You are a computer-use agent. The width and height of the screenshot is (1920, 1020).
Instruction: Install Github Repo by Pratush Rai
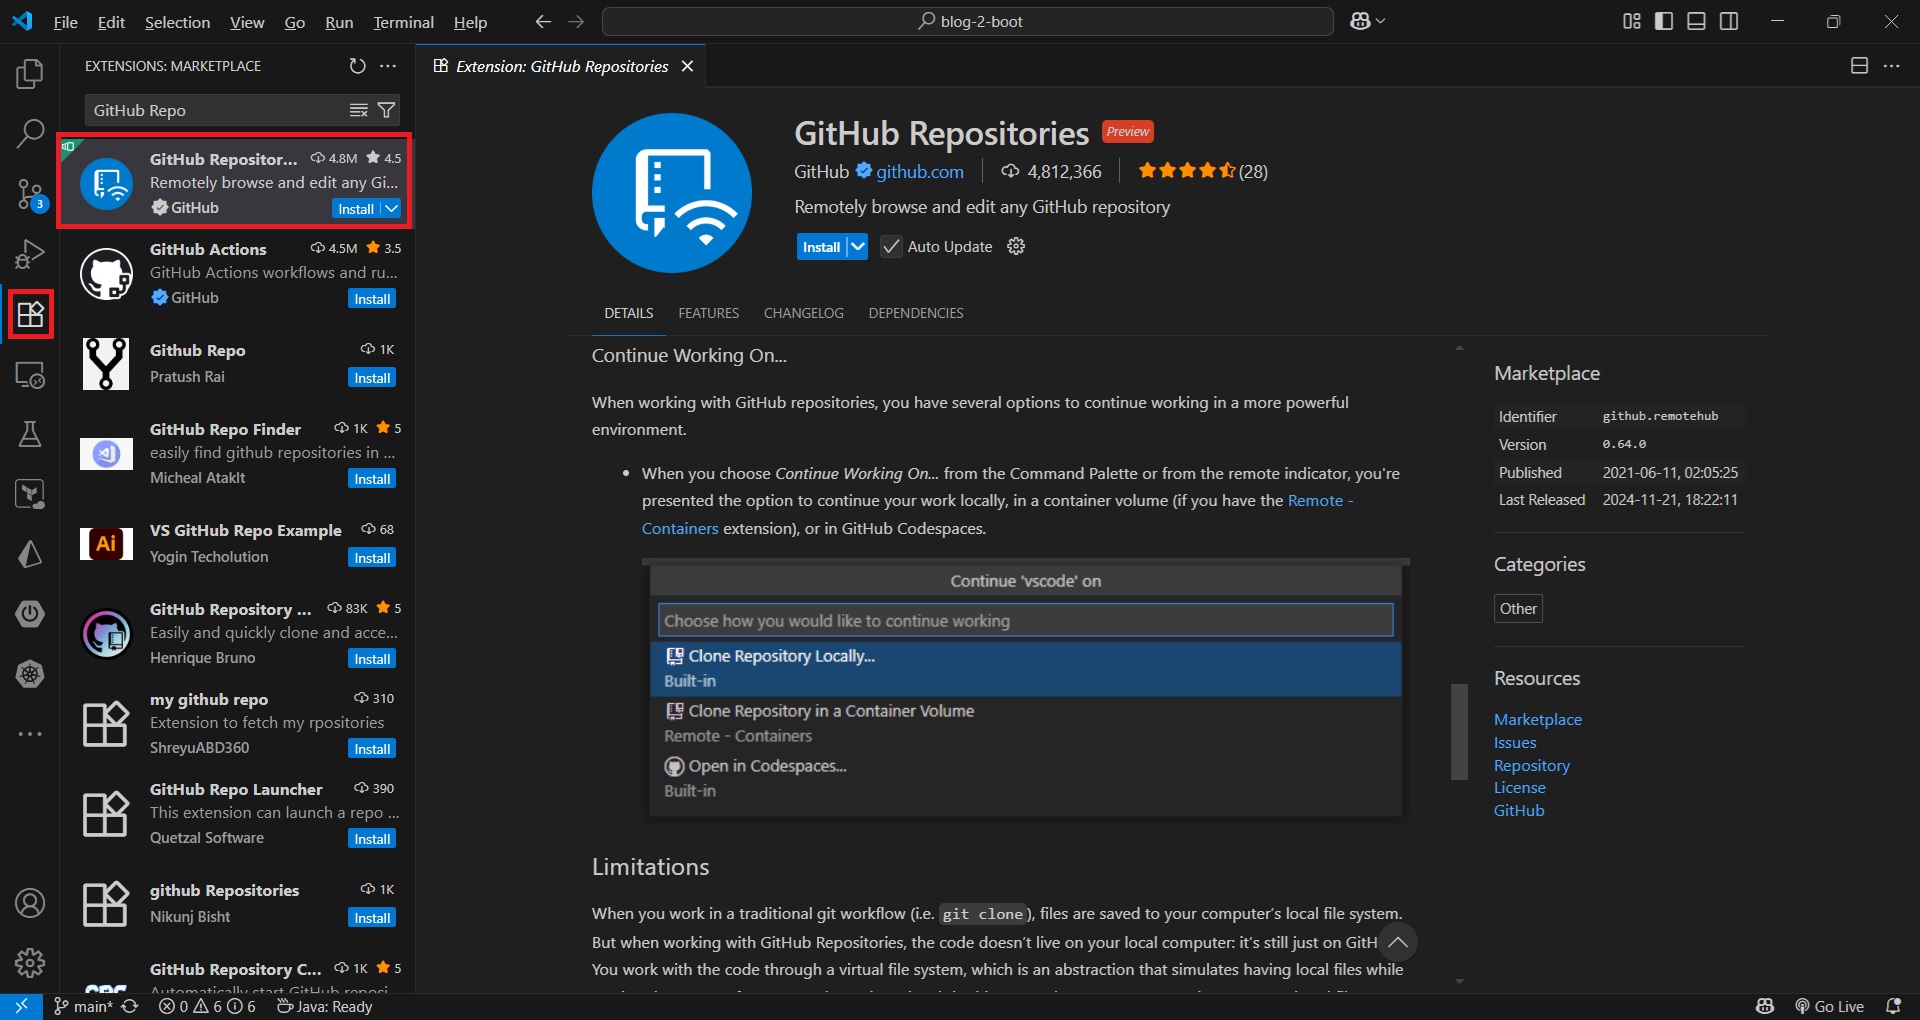click(372, 378)
